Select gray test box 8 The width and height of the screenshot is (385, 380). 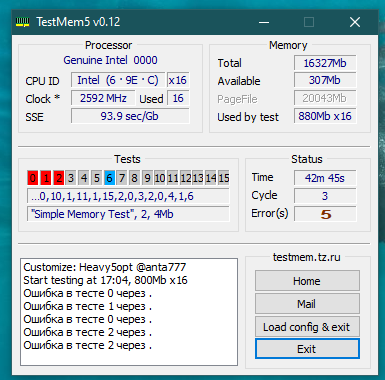[x=134, y=178]
